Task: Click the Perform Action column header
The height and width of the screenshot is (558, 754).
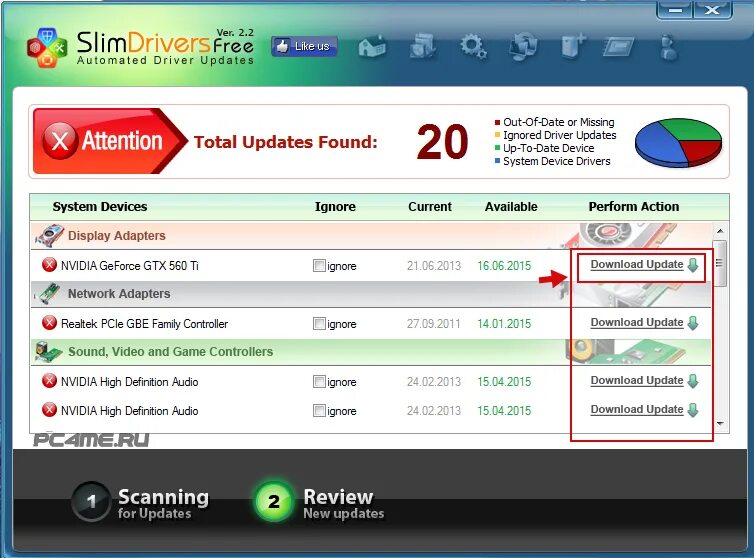Action: (x=634, y=207)
